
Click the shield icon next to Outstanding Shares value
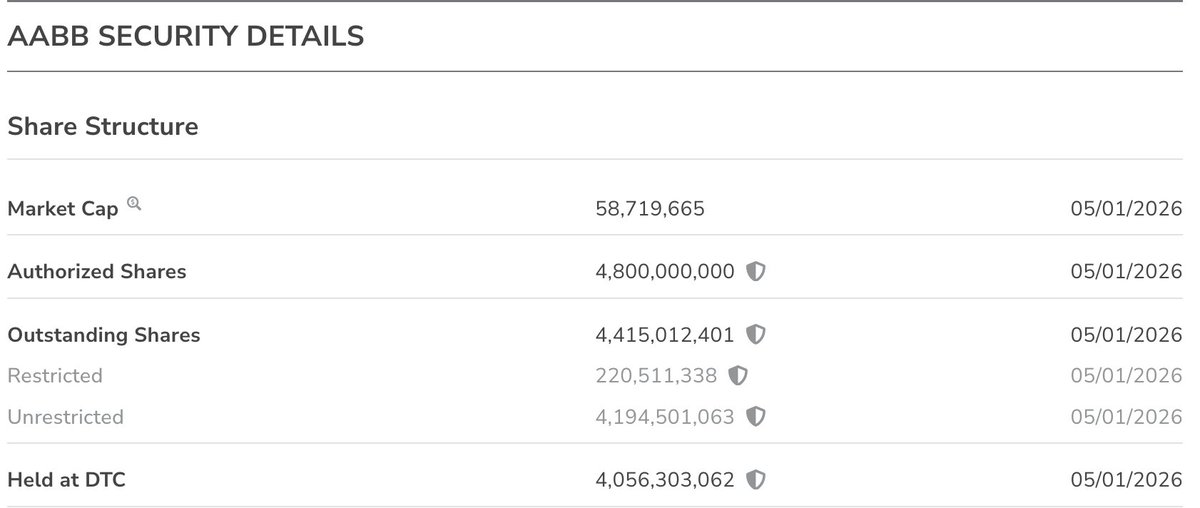(x=757, y=334)
